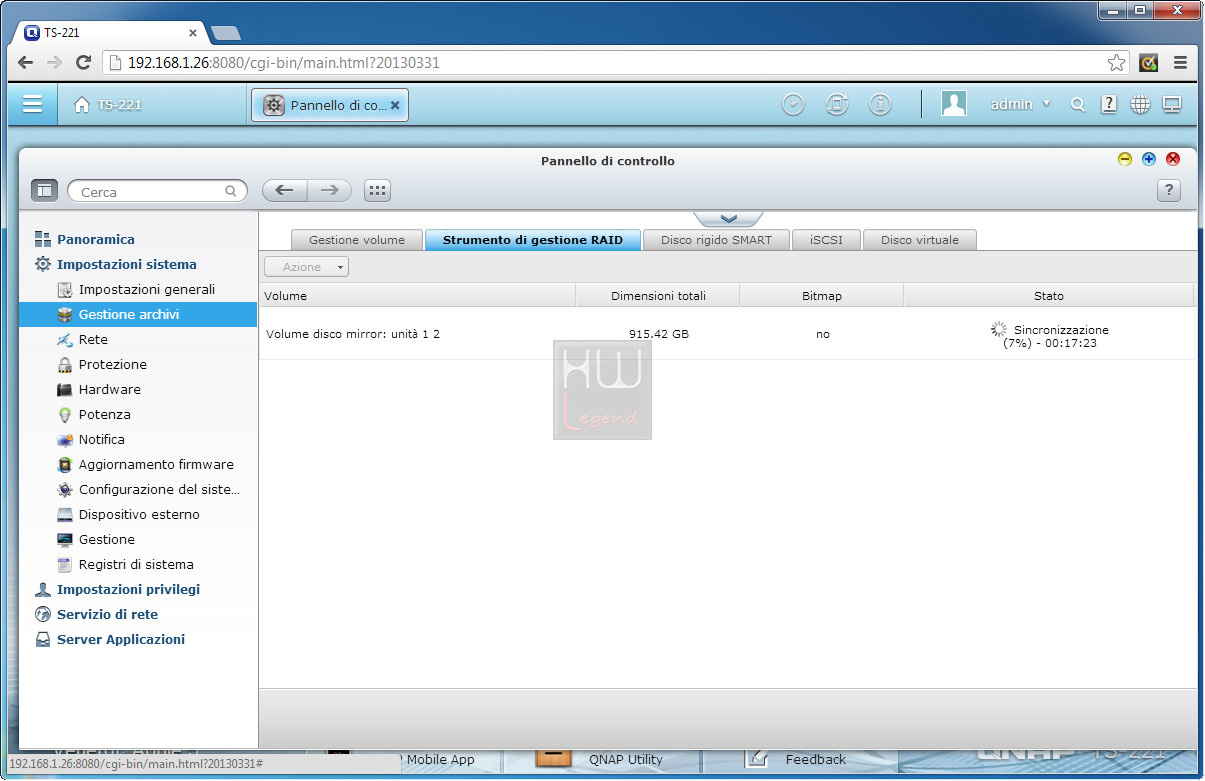Open external devices sync icon
The image size is (1205, 781).
coord(837,104)
